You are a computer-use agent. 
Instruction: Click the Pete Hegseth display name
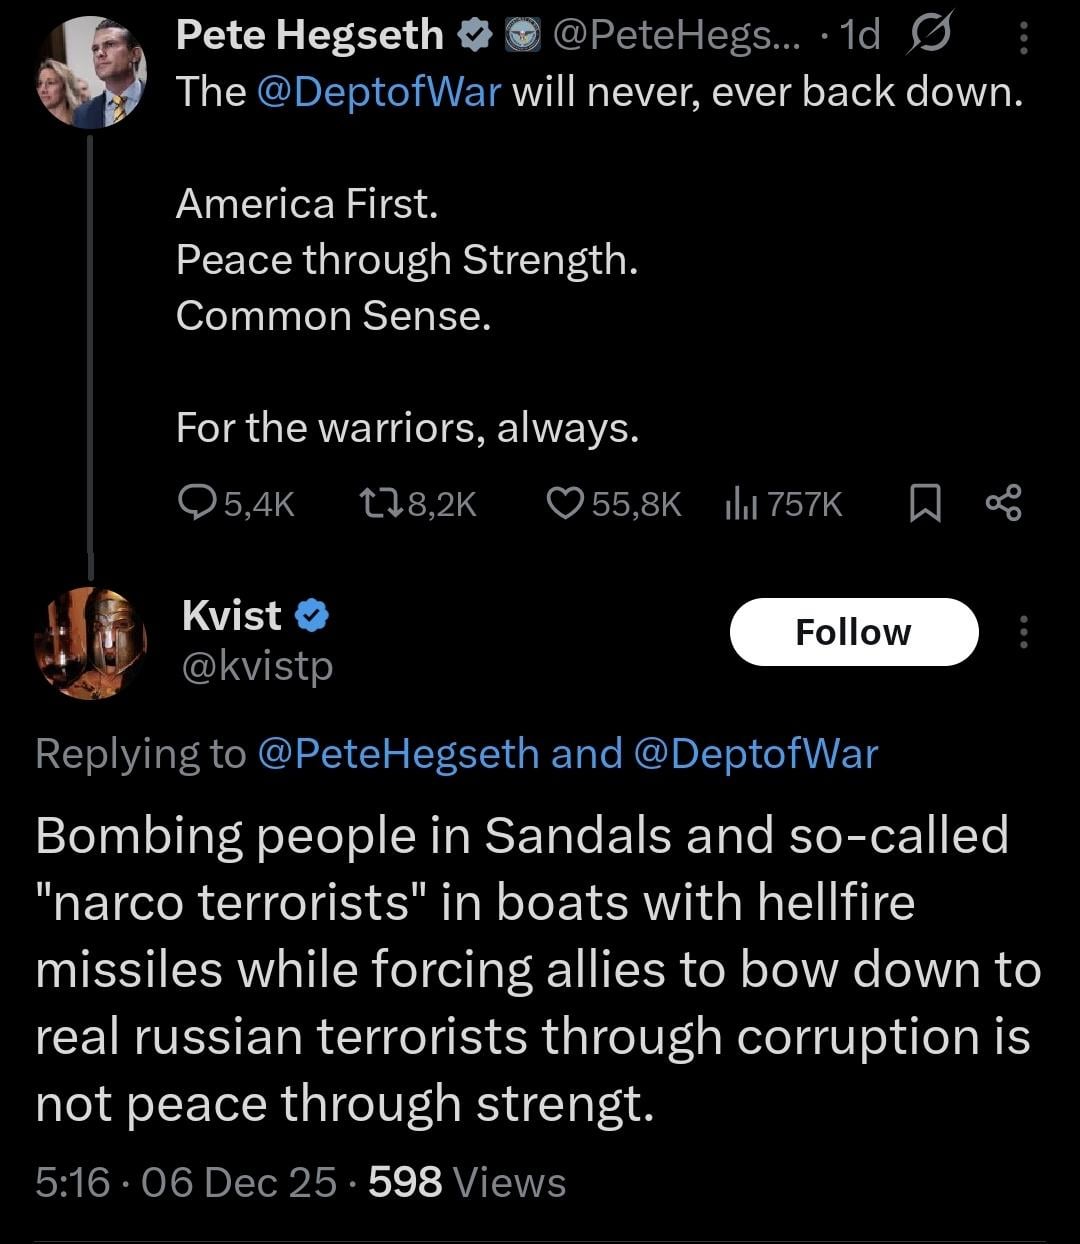309,35
